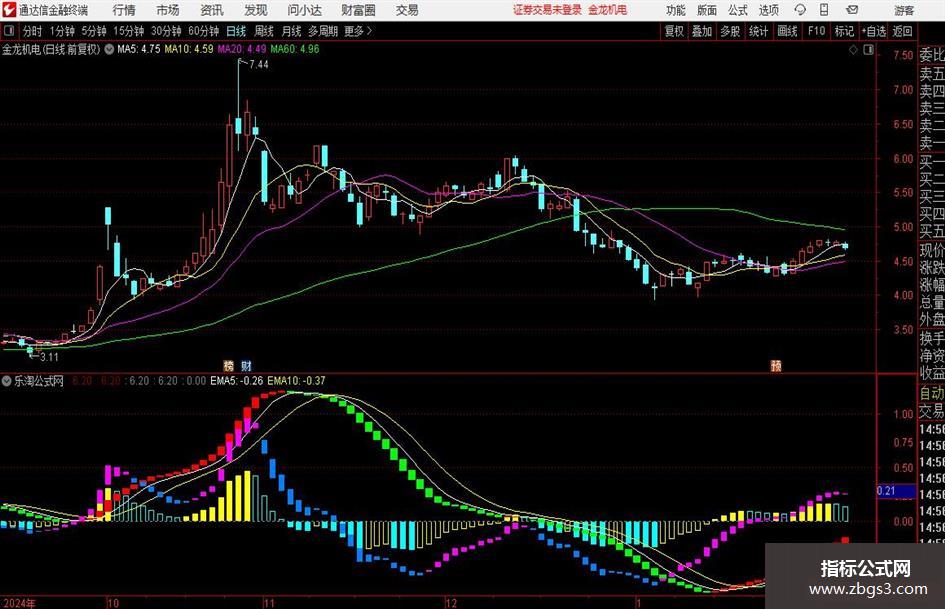Click the MA5: 4.75 indicator label
Image resolution: width=945 pixels, height=609 pixels.
pos(139,49)
